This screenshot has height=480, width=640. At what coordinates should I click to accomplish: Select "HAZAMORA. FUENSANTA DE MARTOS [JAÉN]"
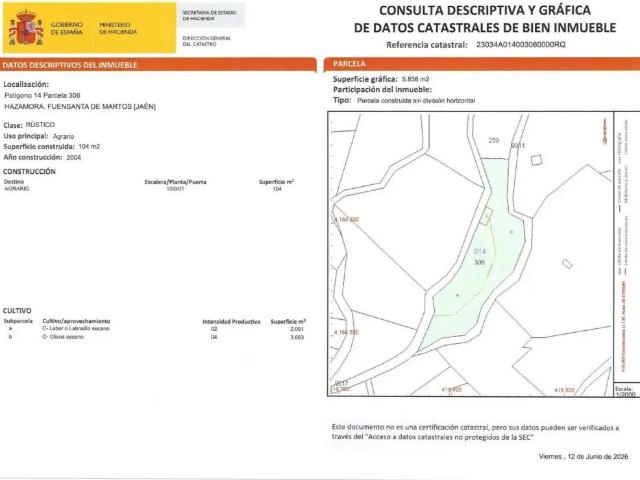click(x=80, y=107)
